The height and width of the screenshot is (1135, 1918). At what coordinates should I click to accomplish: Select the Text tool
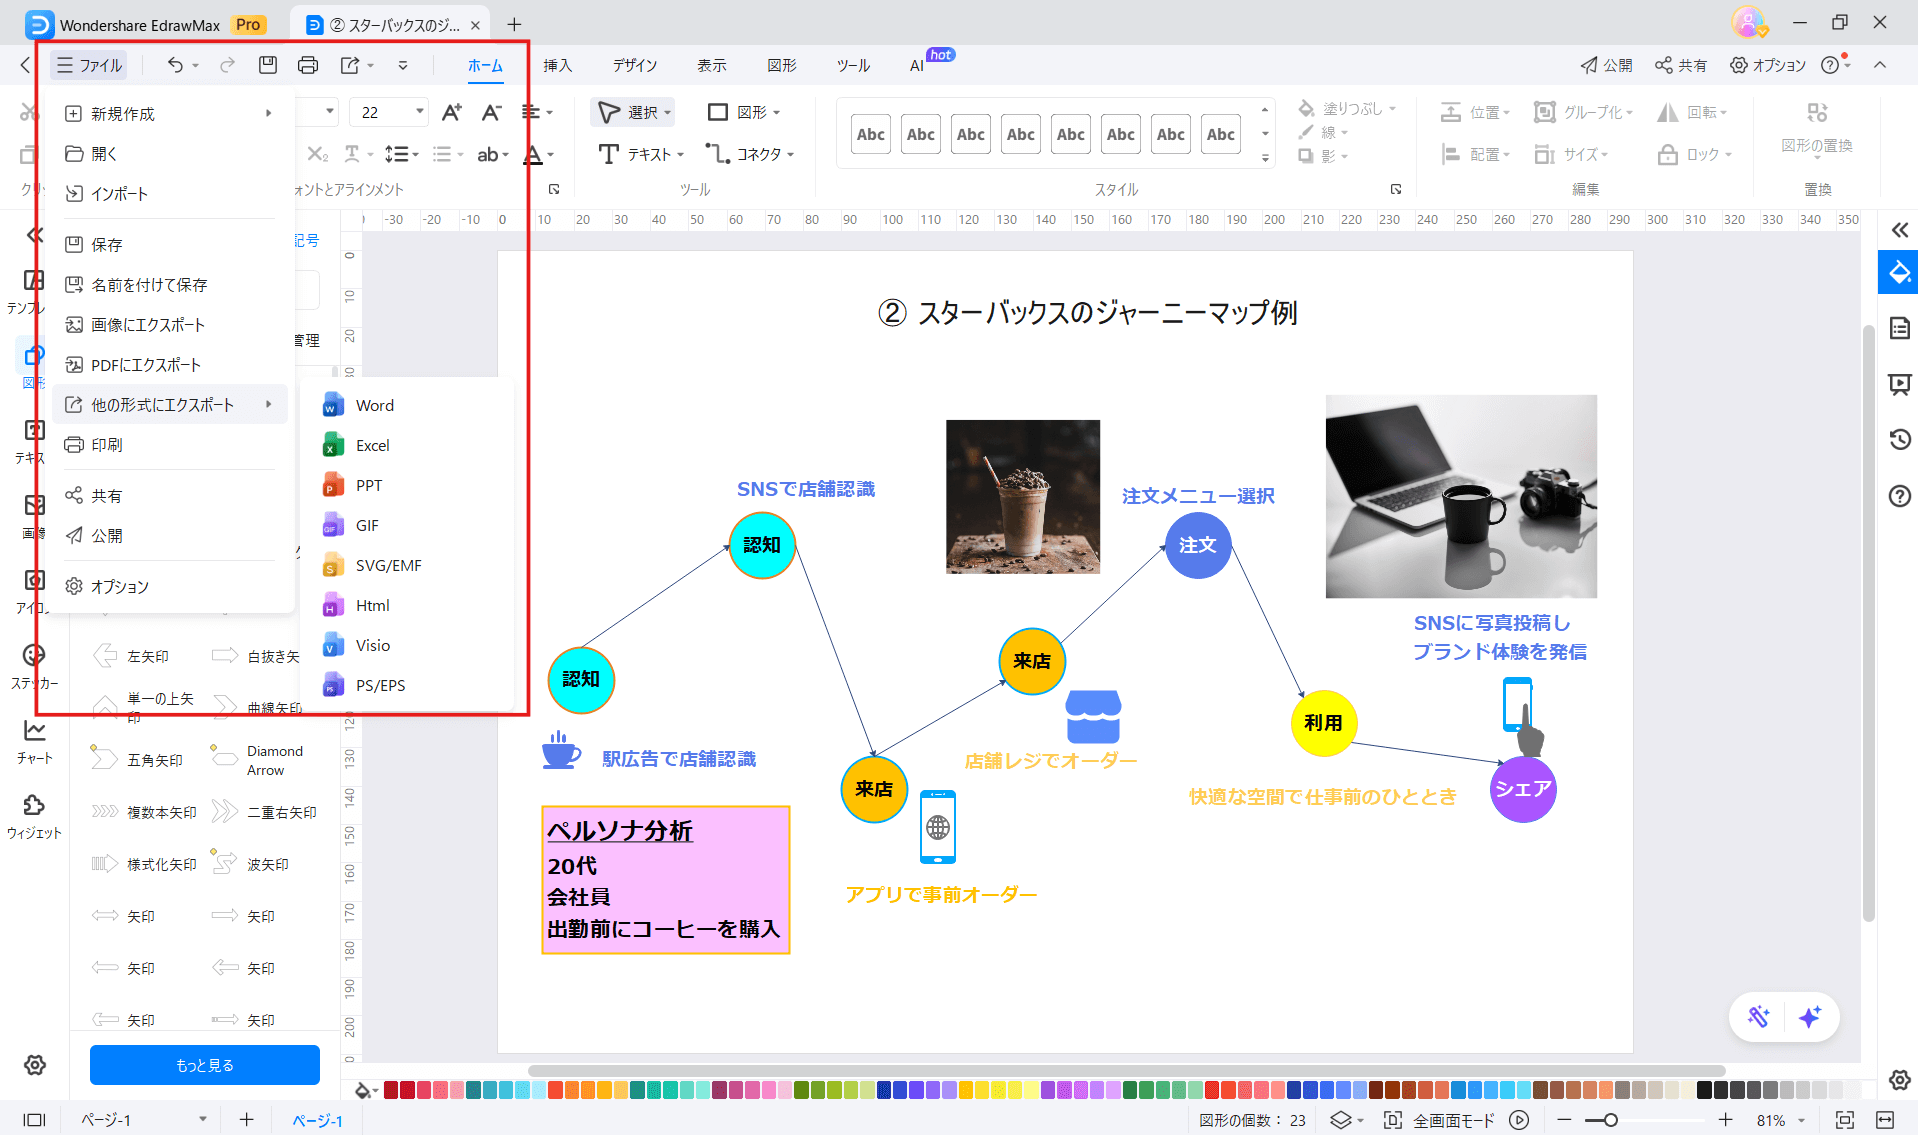640,154
